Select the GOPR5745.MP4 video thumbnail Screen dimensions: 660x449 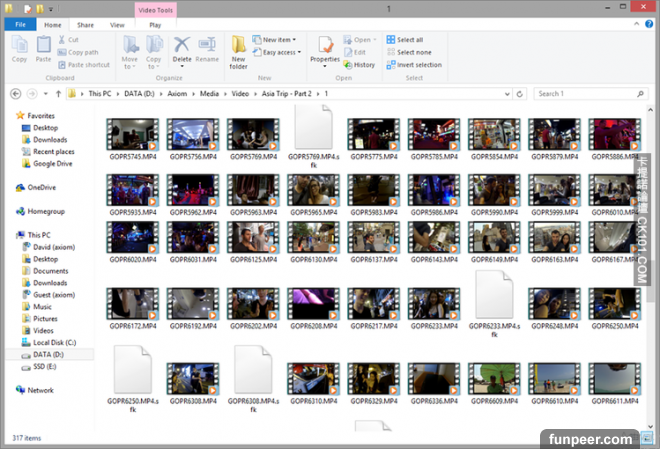click(x=131, y=134)
